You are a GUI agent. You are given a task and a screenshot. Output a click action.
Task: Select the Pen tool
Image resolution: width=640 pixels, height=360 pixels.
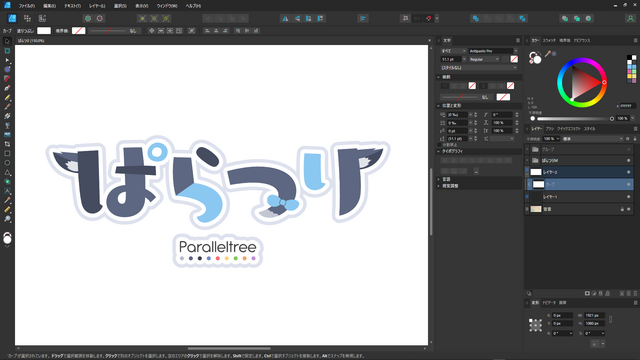(7, 88)
